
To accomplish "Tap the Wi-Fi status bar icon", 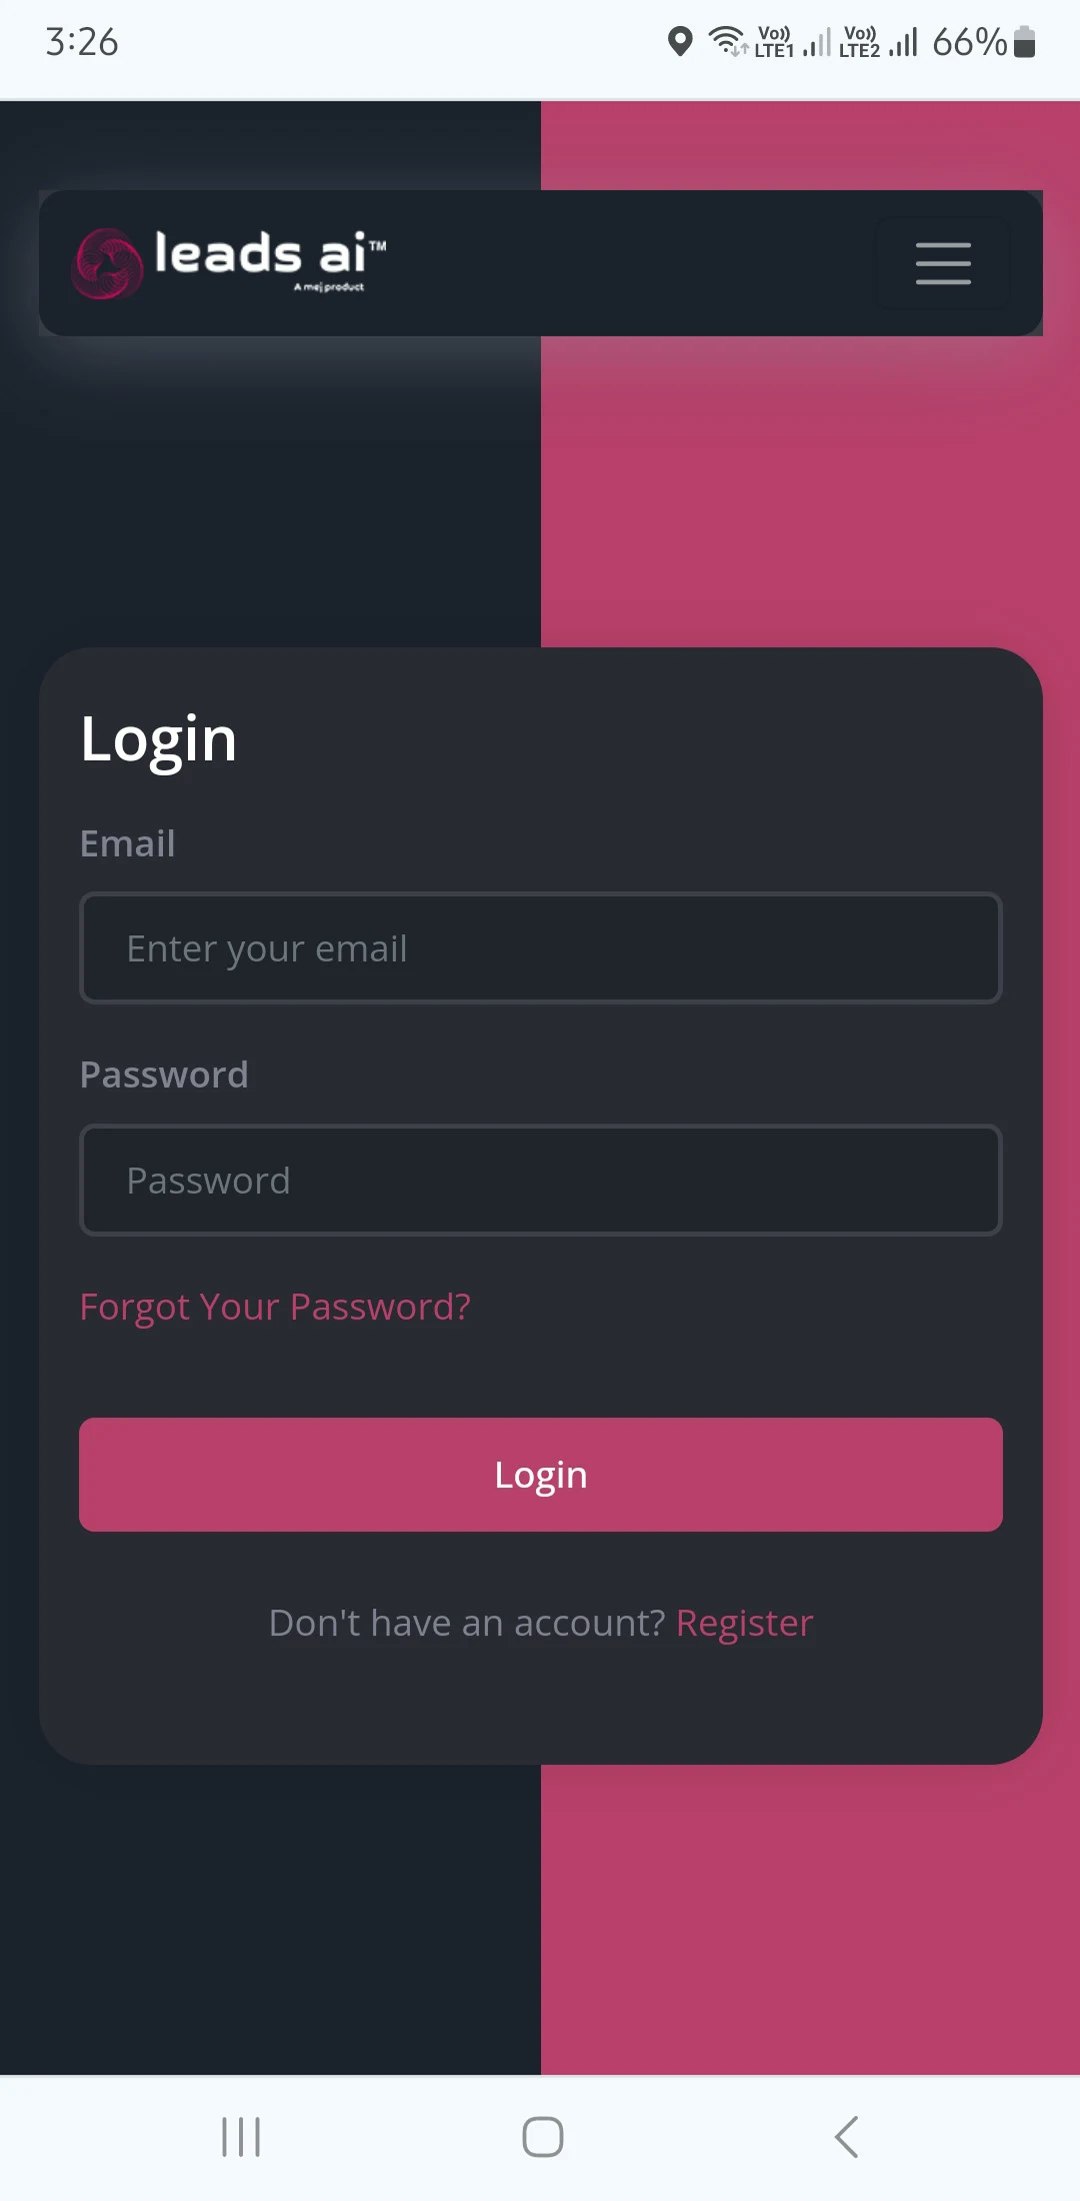I will point(727,41).
